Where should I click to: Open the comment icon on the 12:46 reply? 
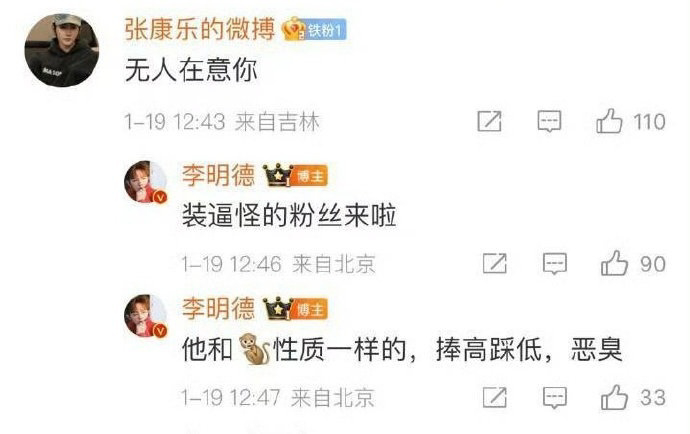[554, 263]
